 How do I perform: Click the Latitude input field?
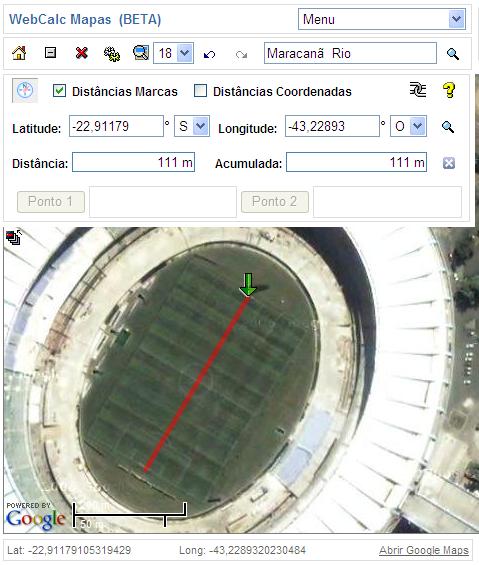[116, 126]
